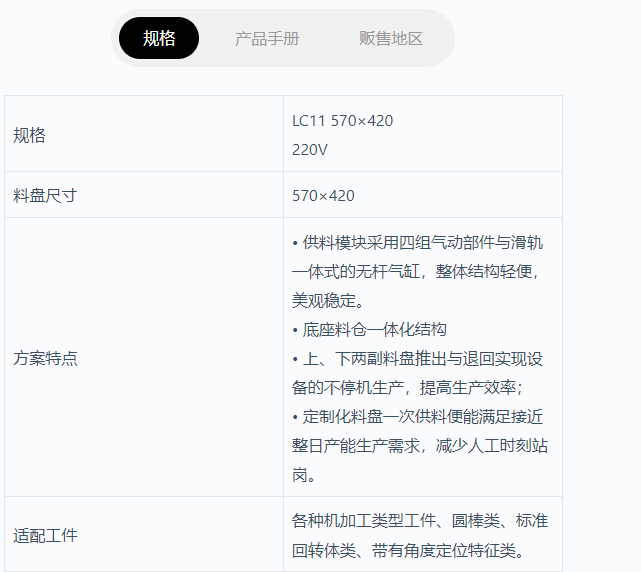Click the 570×420 value beside 料盘尺寸
Image resolution: width=641 pixels, height=572 pixels.
[x=323, y=195]
